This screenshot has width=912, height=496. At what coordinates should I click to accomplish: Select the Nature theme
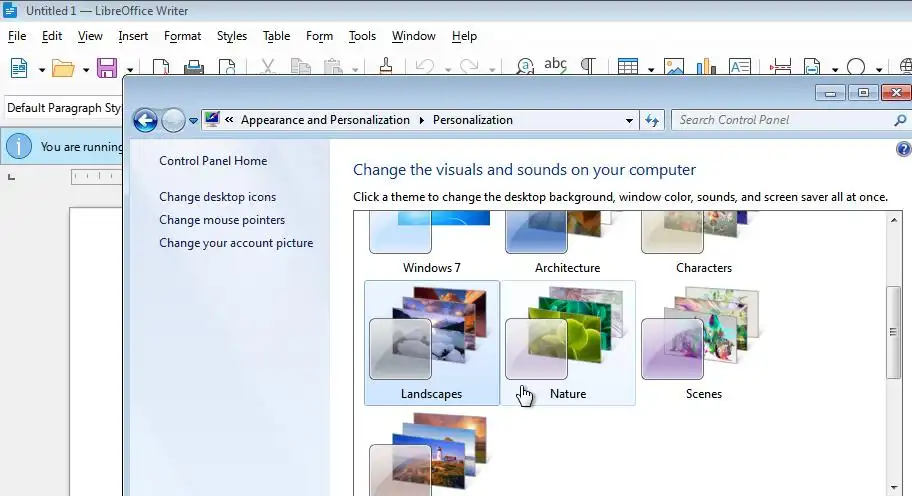[568, 343]
